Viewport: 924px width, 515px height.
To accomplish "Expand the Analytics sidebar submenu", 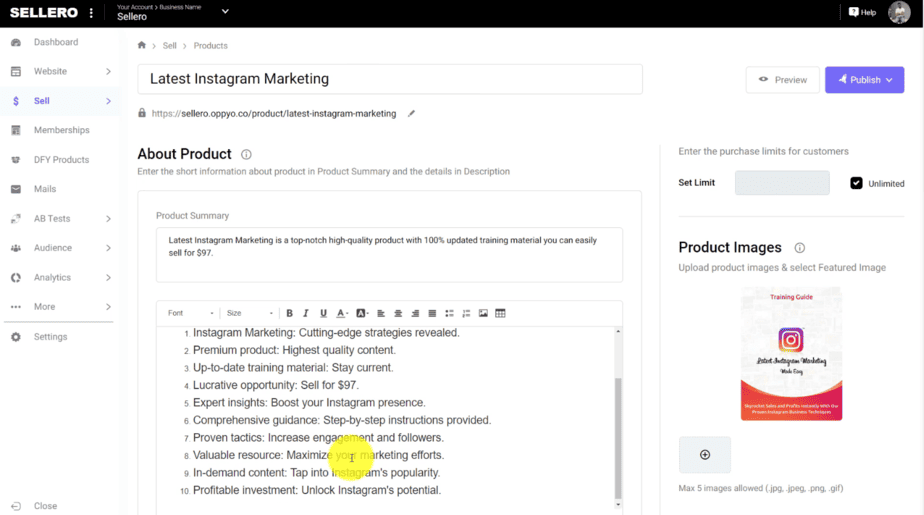I will pyautogui.click(x=108, y=277).
